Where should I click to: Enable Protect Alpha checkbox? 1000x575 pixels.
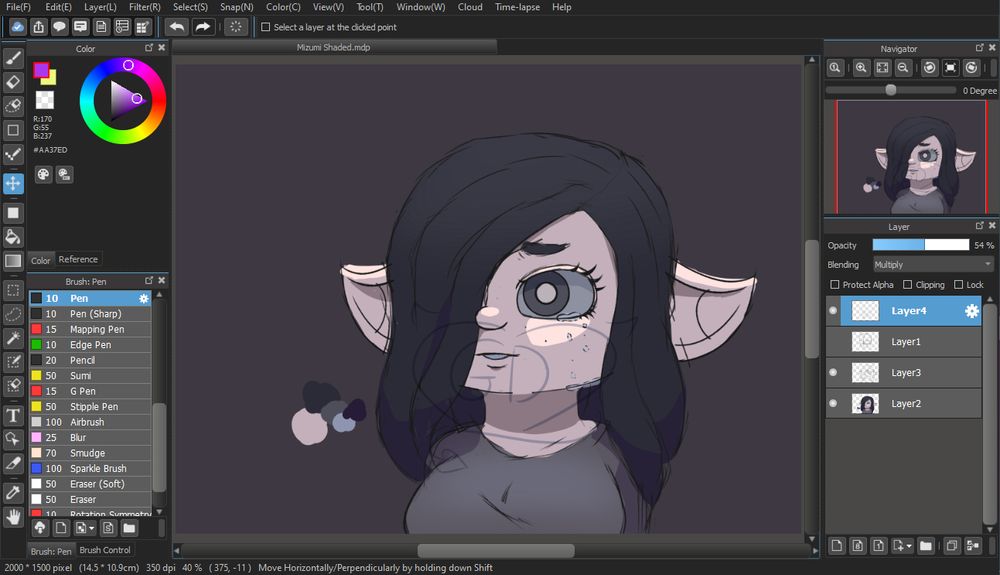coord(836,285)
